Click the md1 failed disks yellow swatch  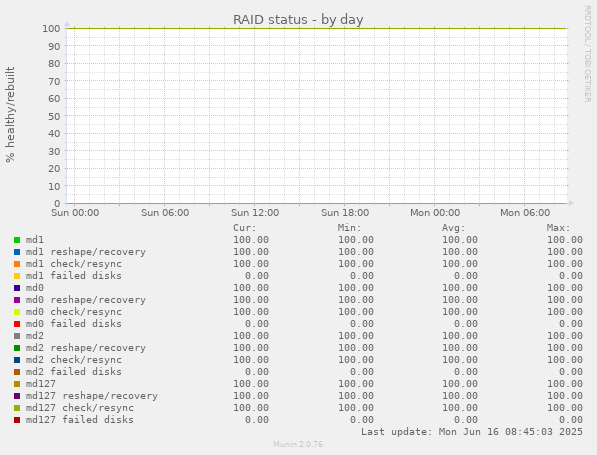(17, 276)
